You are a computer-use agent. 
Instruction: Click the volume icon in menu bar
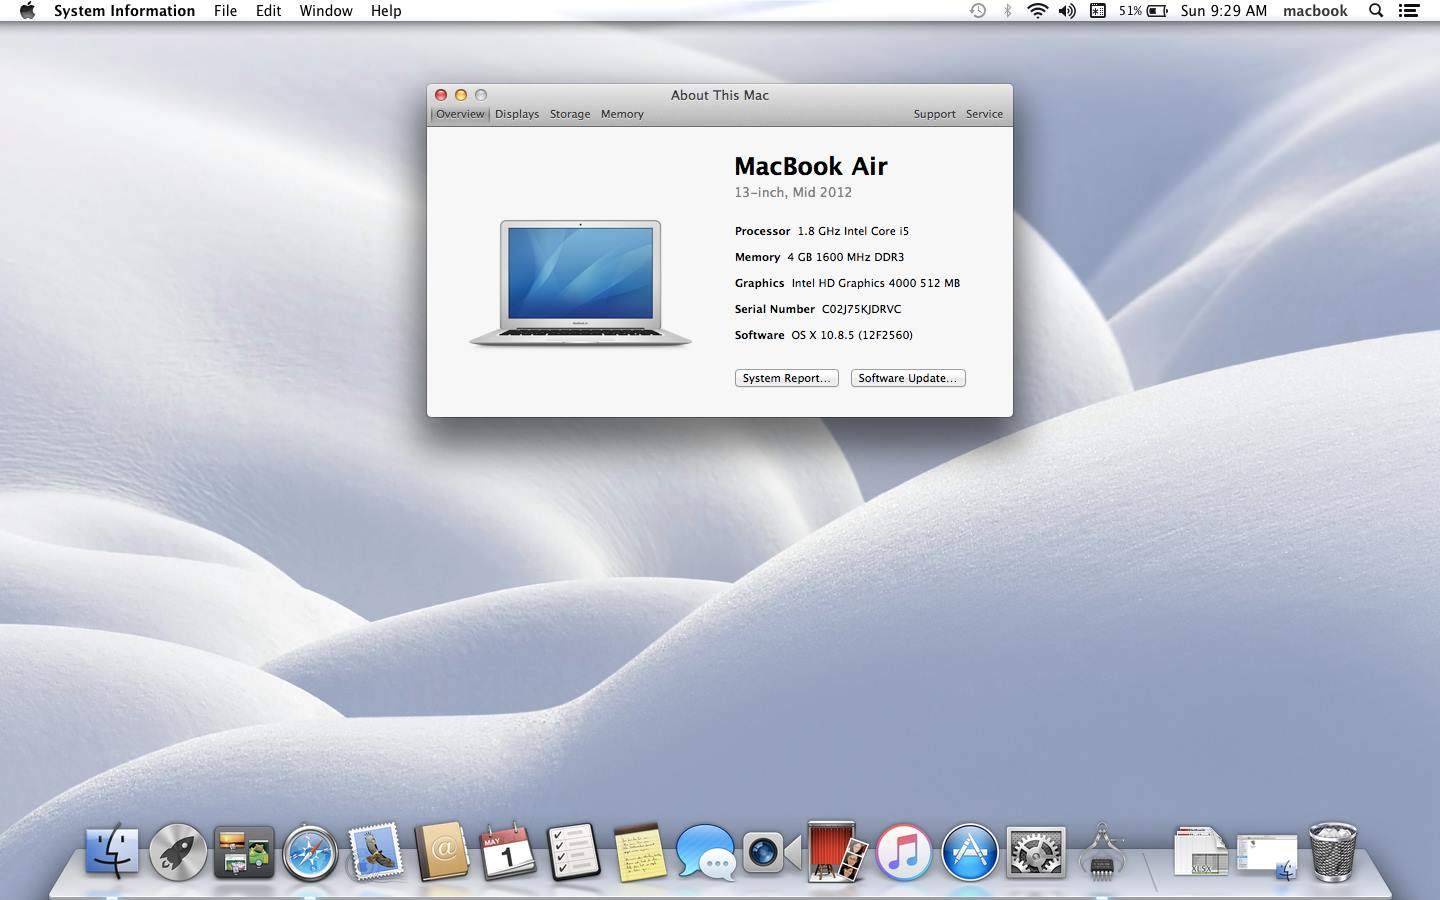click(x=1067, y=11)
